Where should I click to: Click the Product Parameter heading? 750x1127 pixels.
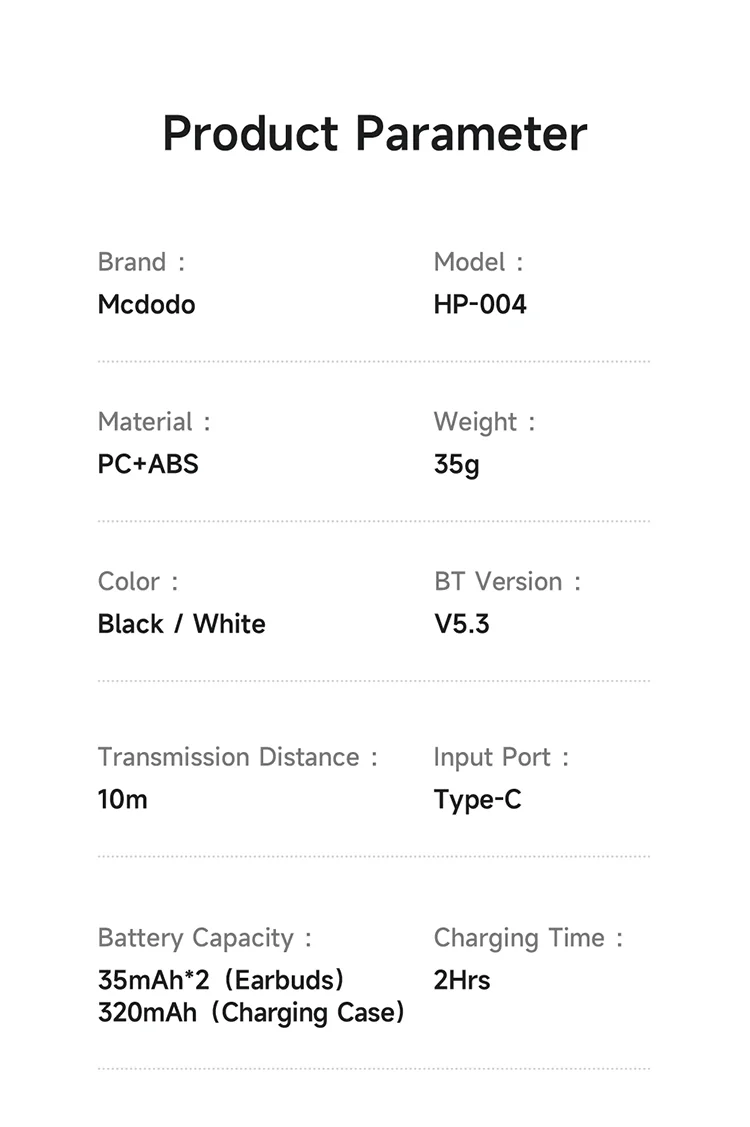pos(374,134)
